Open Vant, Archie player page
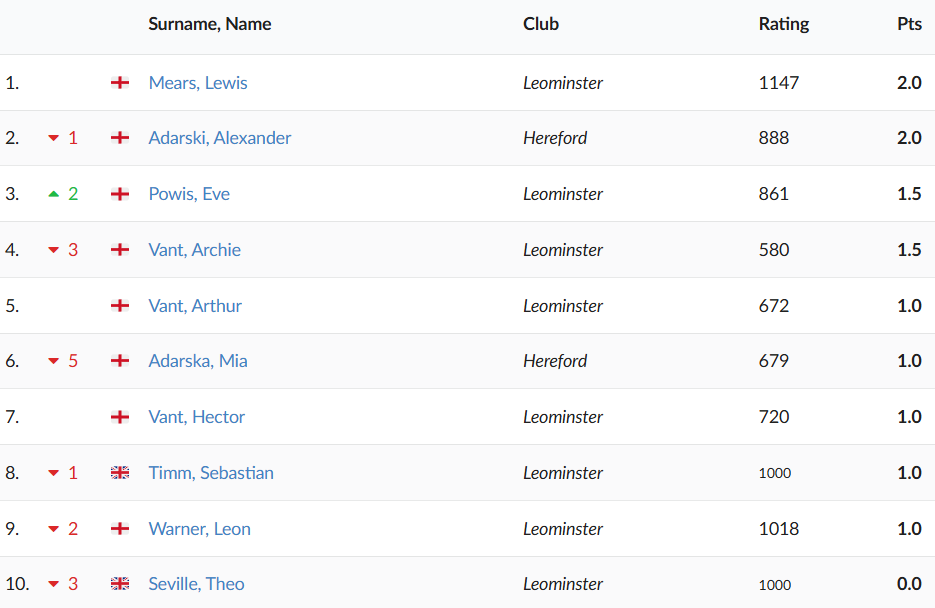Viewport: 935px width, 608px height. coord(195,250)
